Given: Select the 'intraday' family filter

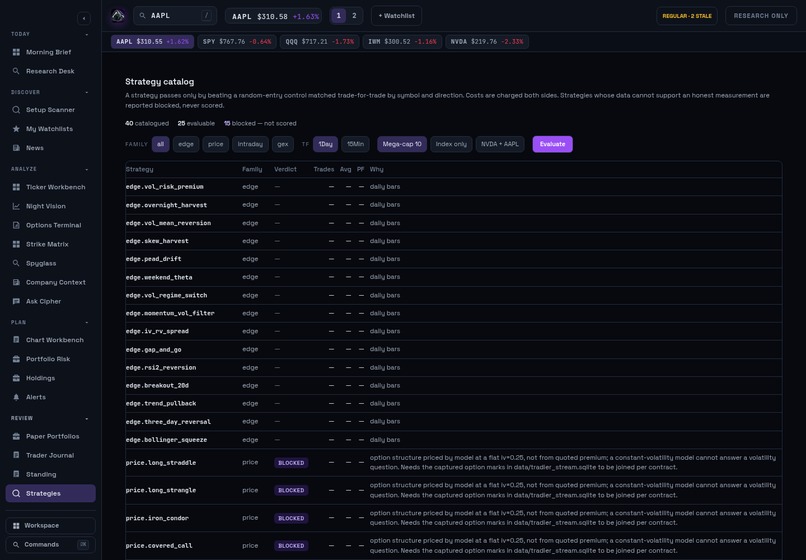Looking at the screenshot, I should (250, 144).
